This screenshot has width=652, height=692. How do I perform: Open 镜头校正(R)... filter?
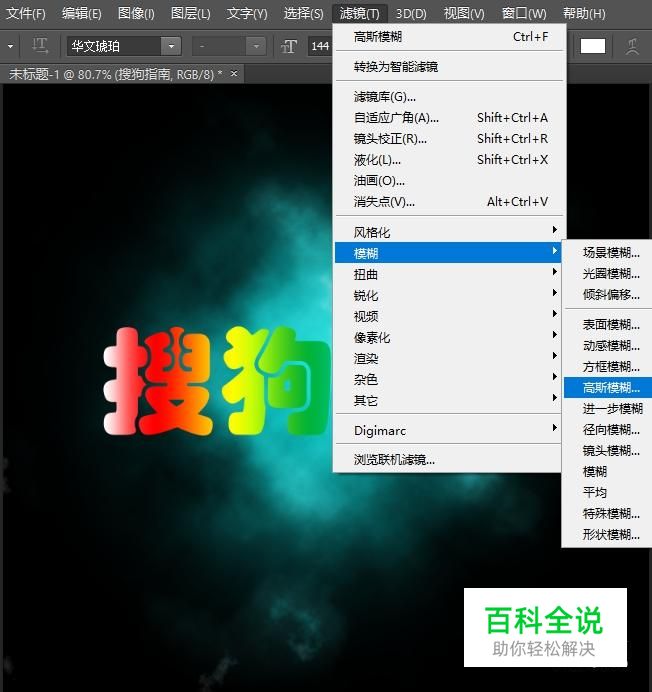point(450,139)
